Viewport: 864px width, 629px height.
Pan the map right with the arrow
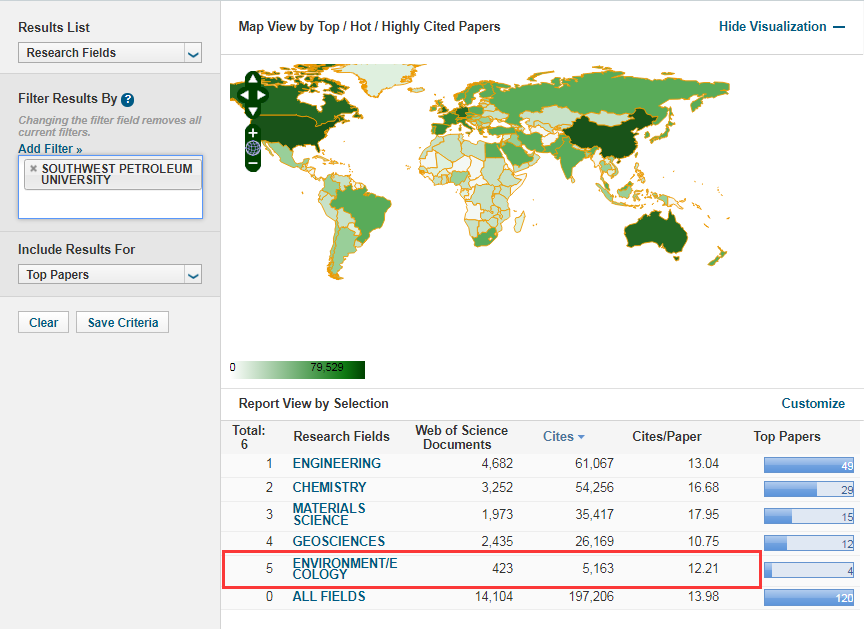point(263,95)
